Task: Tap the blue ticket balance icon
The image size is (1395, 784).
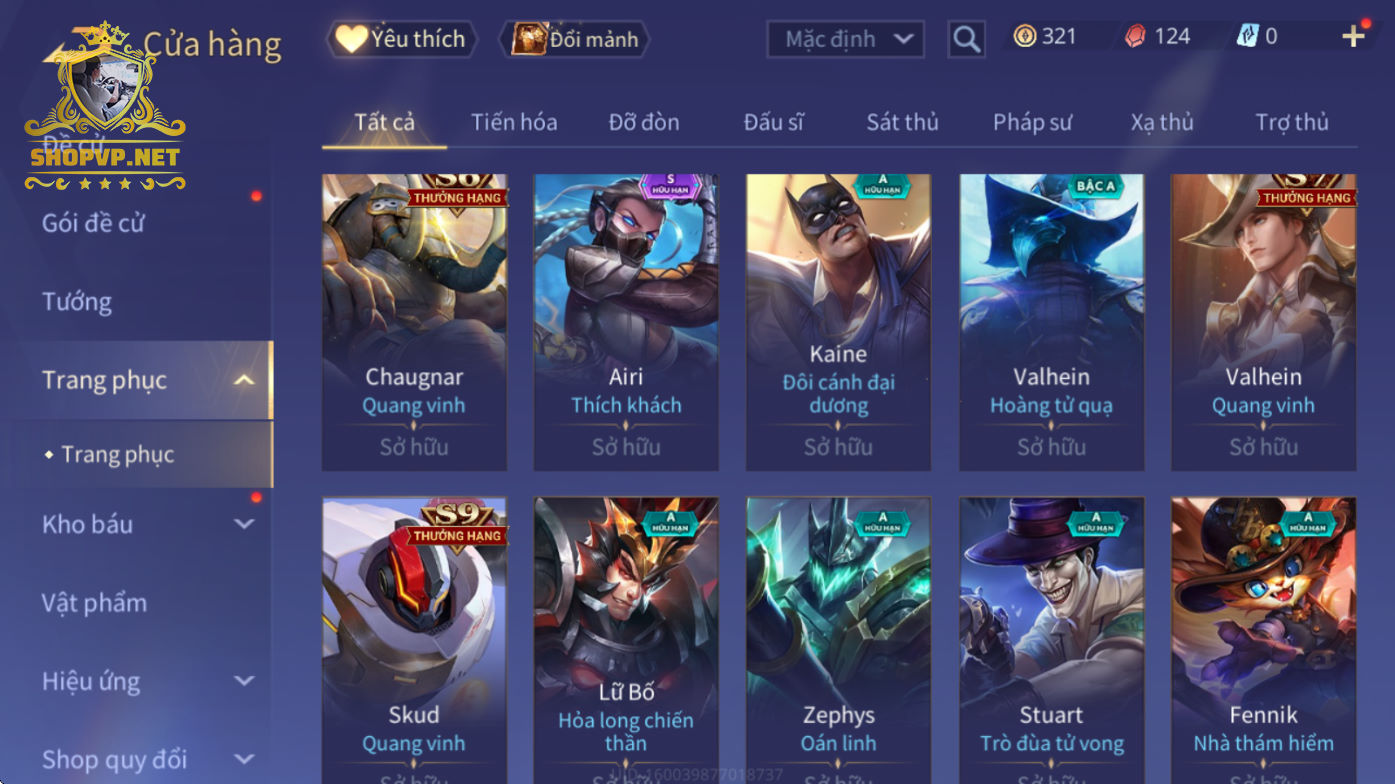Action: point(1247,37)
